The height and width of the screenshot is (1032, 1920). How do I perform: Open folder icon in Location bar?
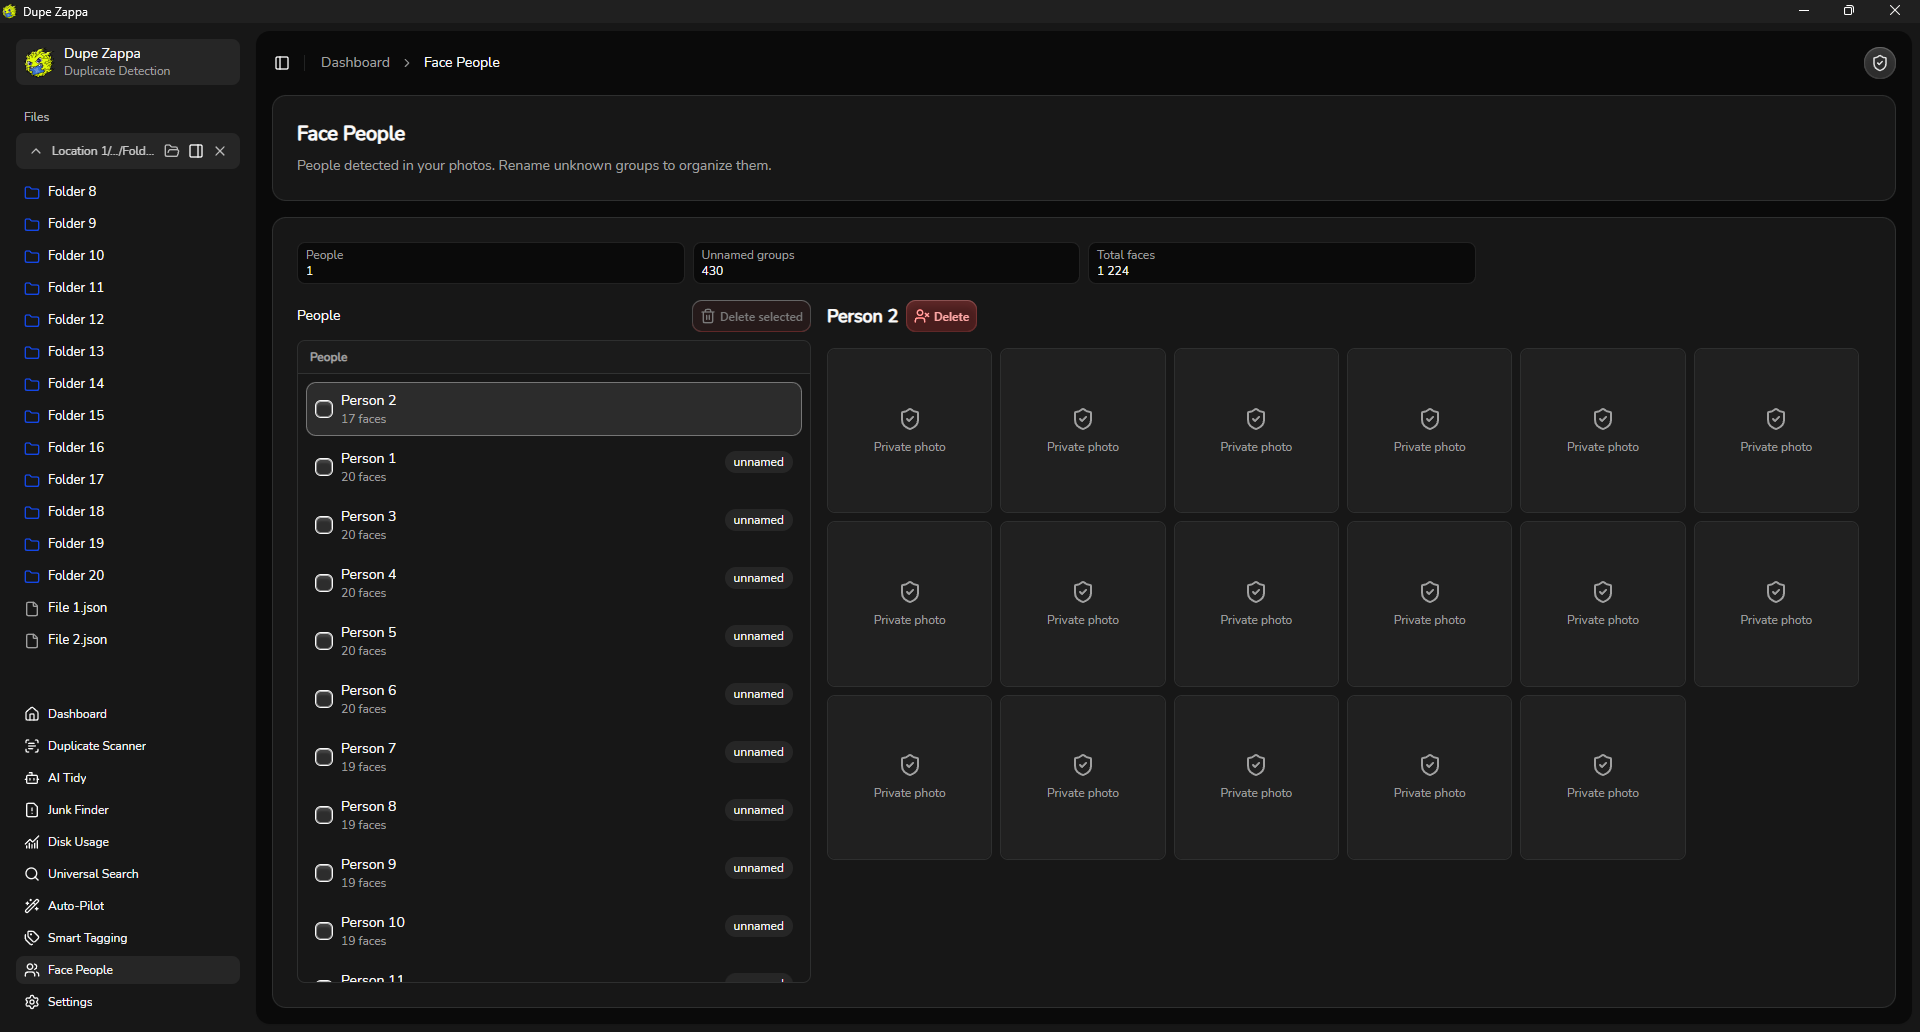pos(172,151)
